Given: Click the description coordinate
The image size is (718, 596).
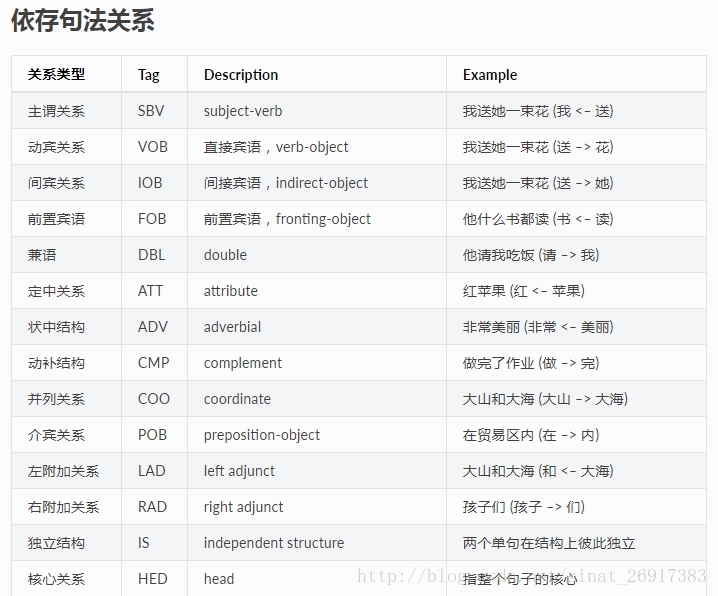Looking at the screenshot, I should (237, 399).
